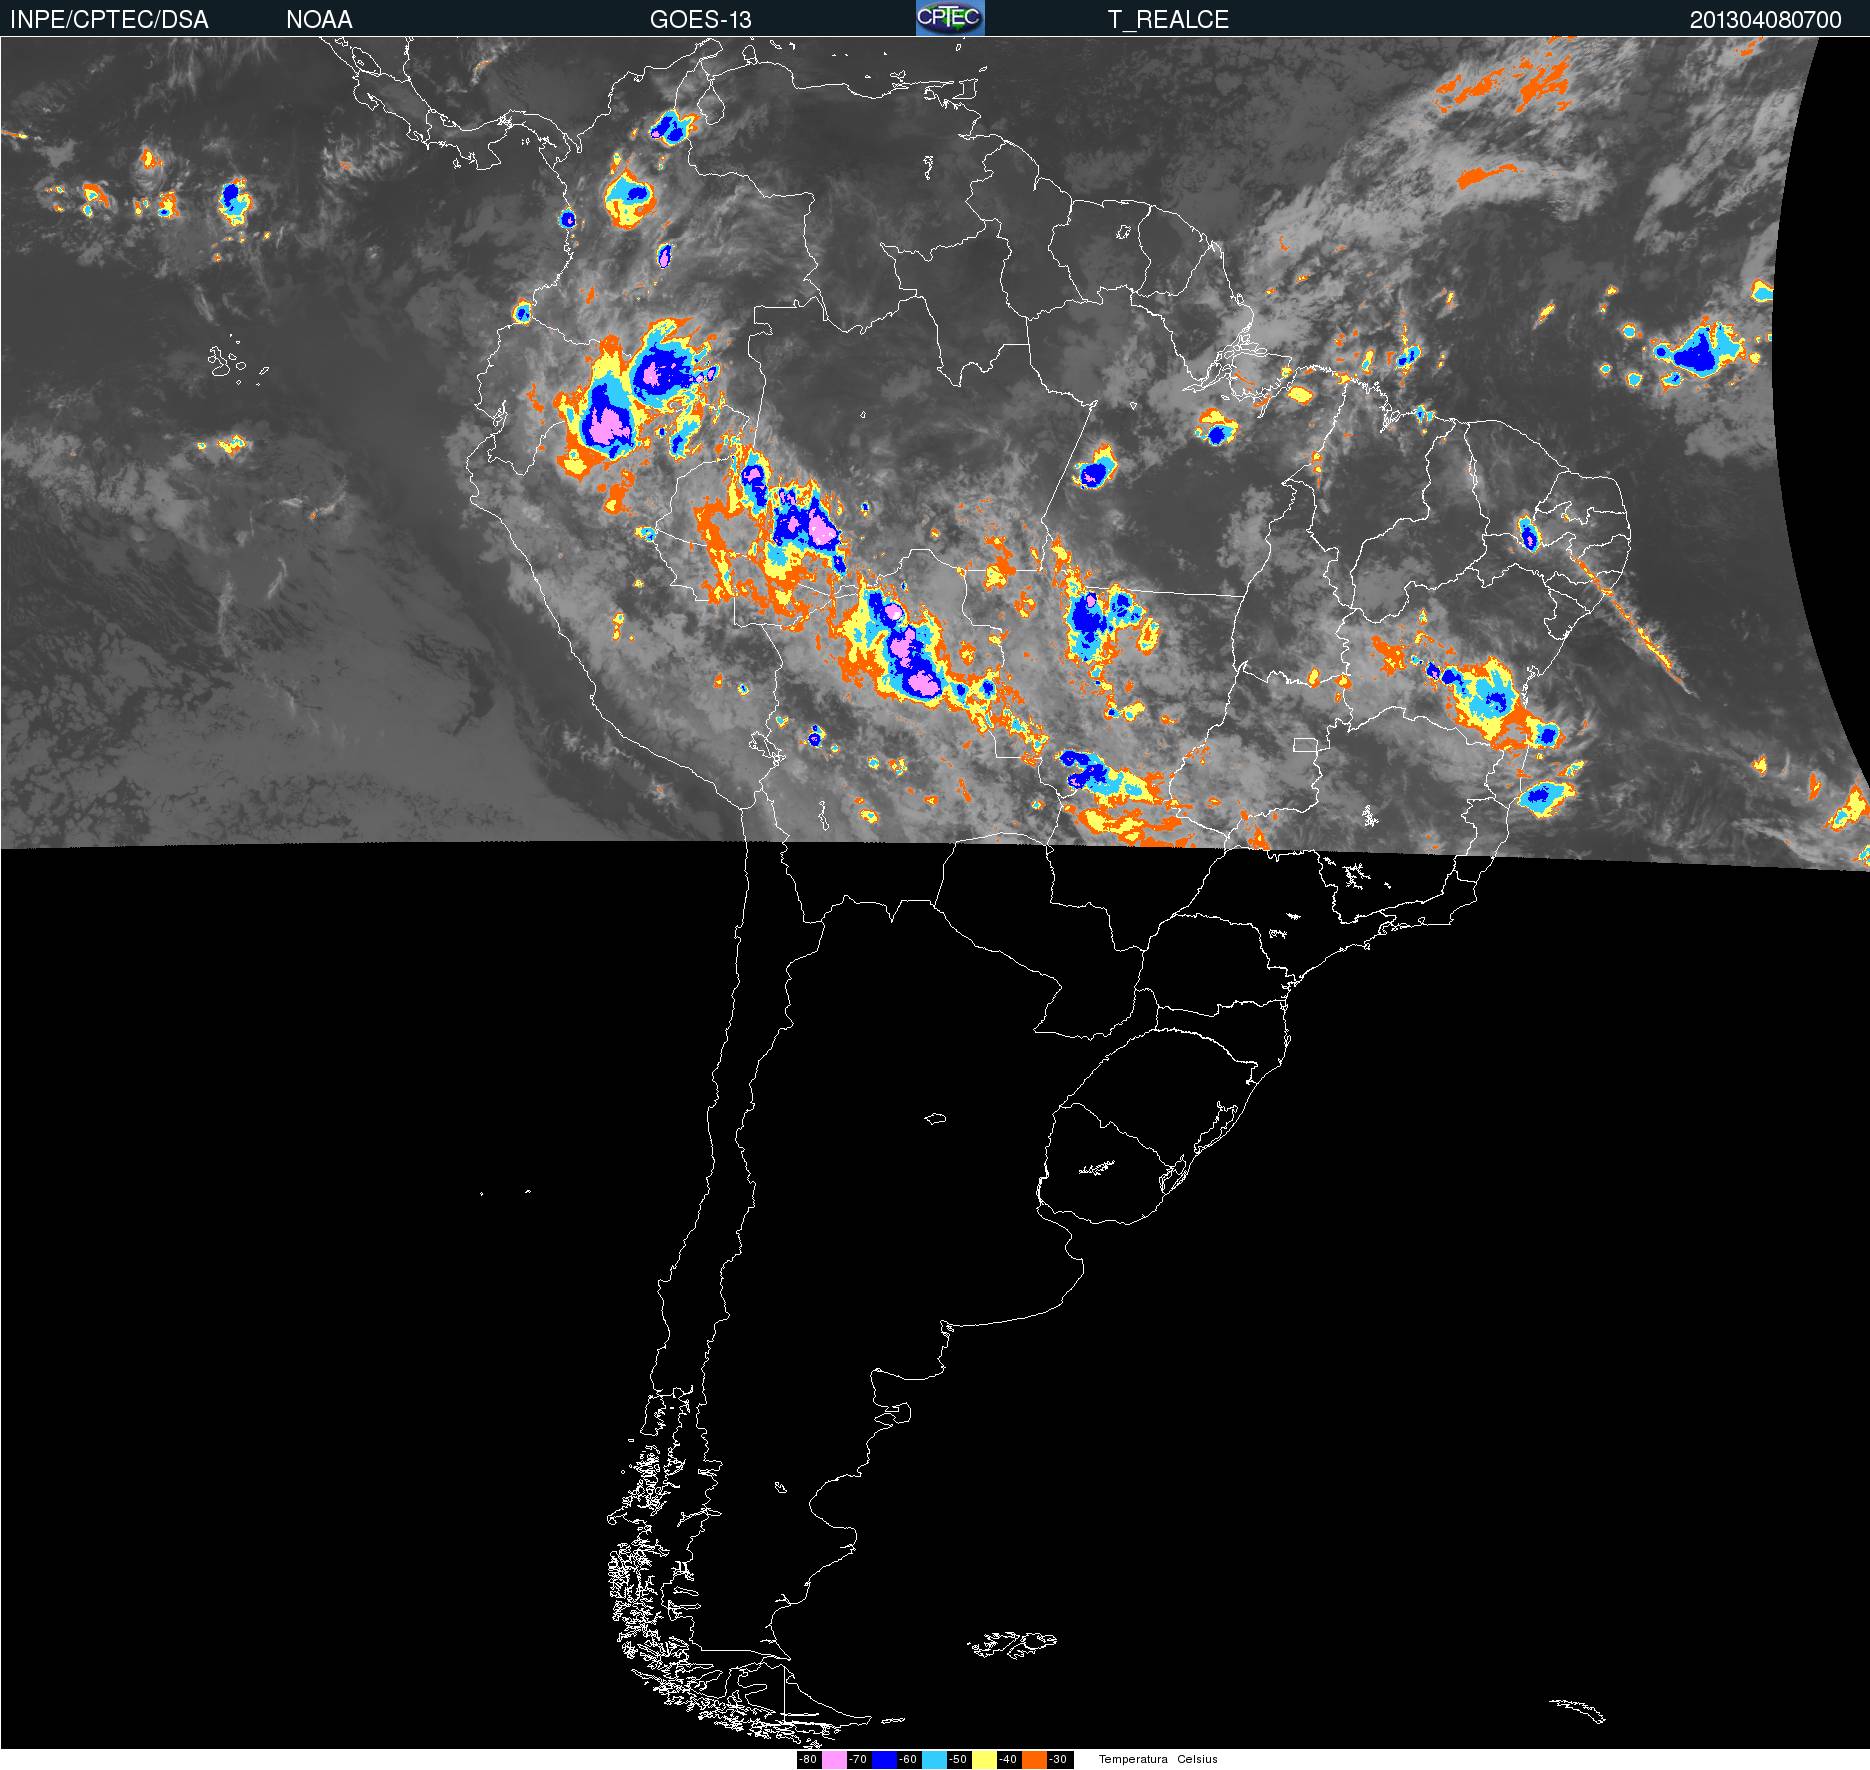Screen dimensions: 1870x1770
Task: Select the light blue legend swatch
Action: click(934, 1759)
